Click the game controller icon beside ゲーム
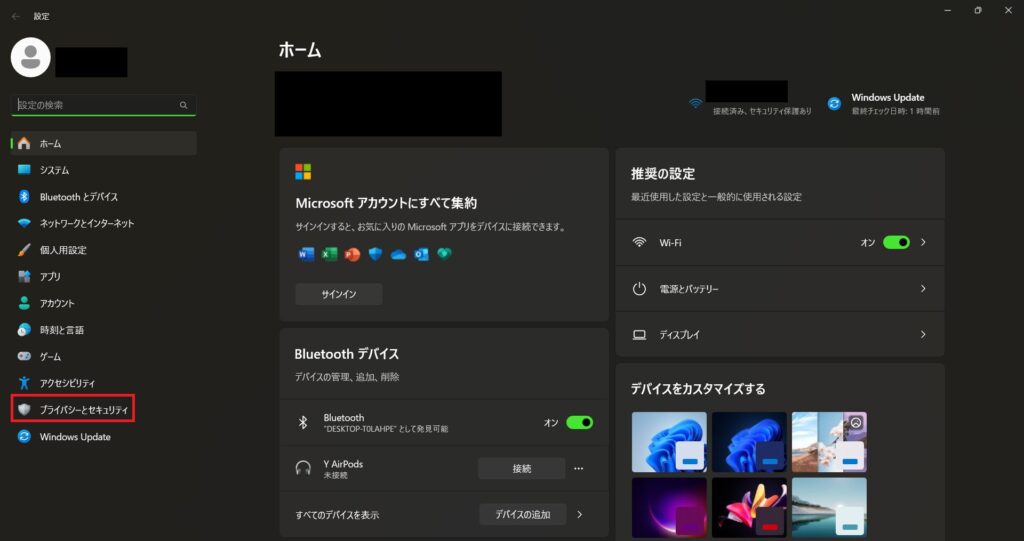This screenshot has height=541, width=1024. (x=24, y=357)
